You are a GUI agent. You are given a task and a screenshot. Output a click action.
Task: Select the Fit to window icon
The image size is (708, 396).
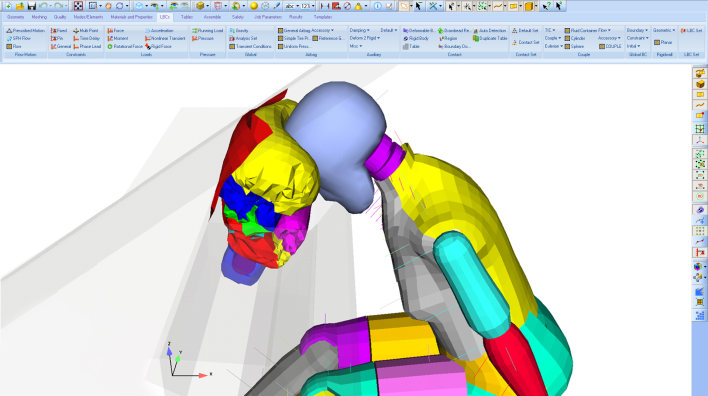[78, 6]
